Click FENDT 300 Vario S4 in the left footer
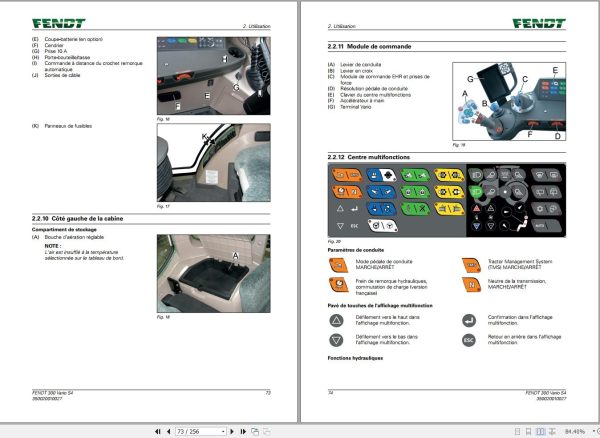The image size is (600, 438). coord(53,393)
